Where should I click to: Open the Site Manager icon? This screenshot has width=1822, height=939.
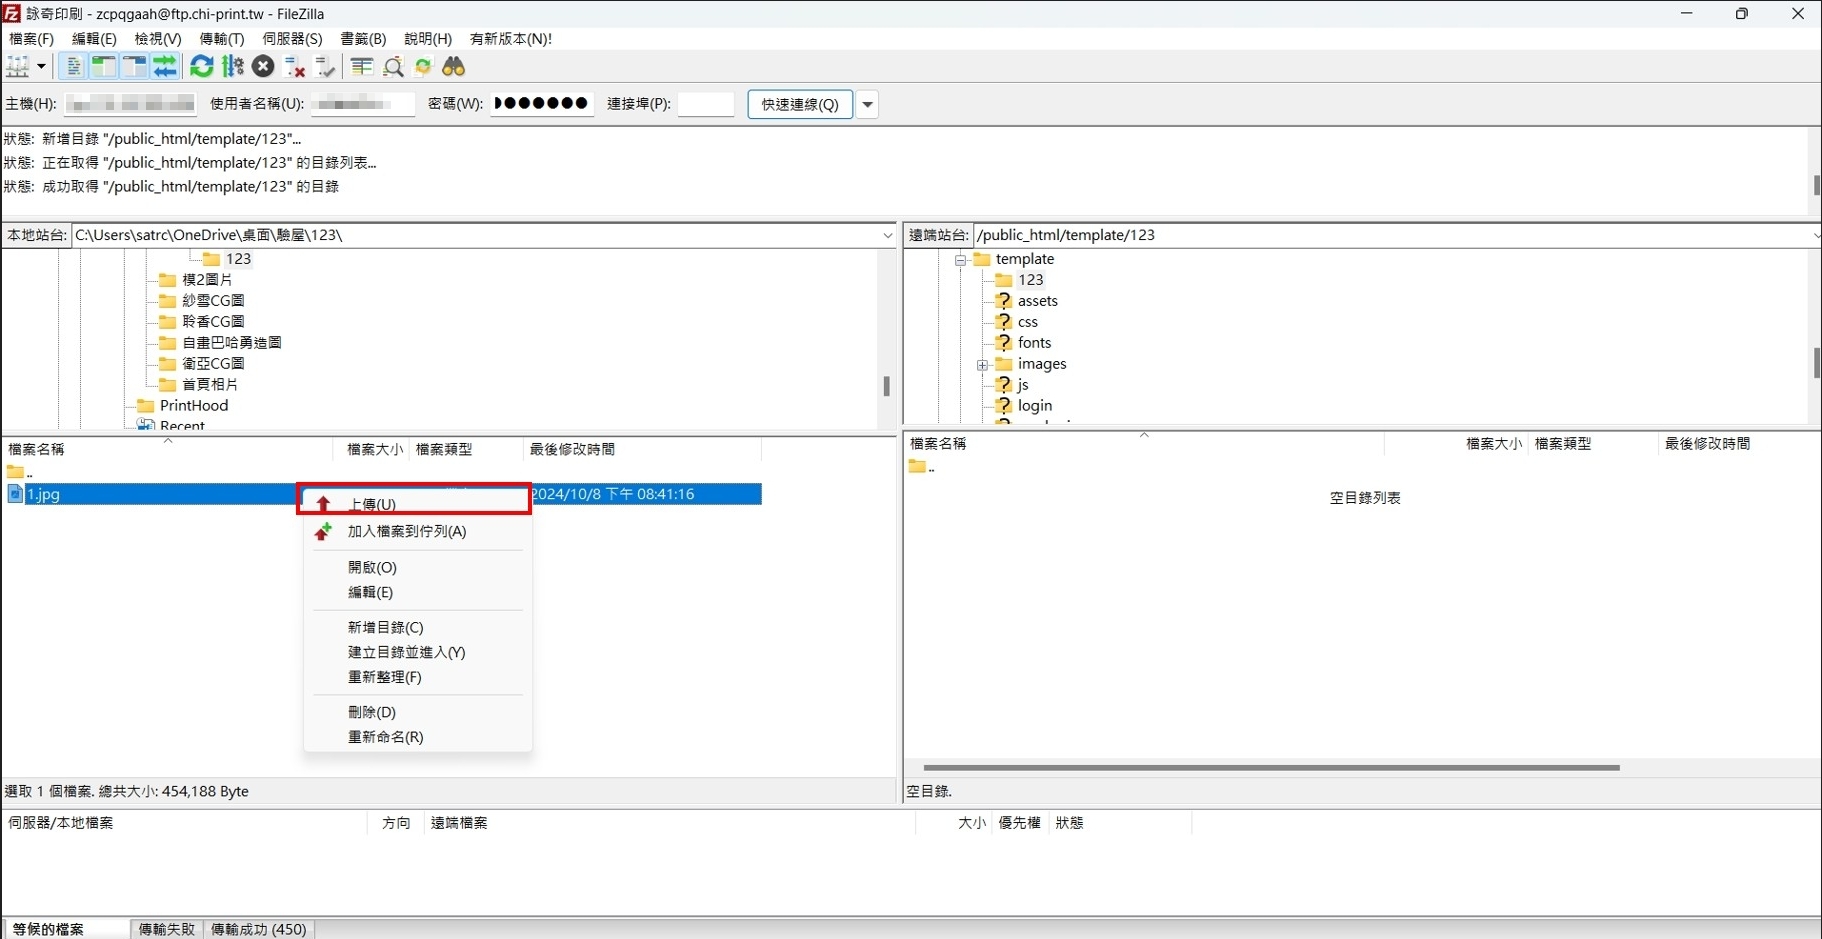tap(18, 67)
